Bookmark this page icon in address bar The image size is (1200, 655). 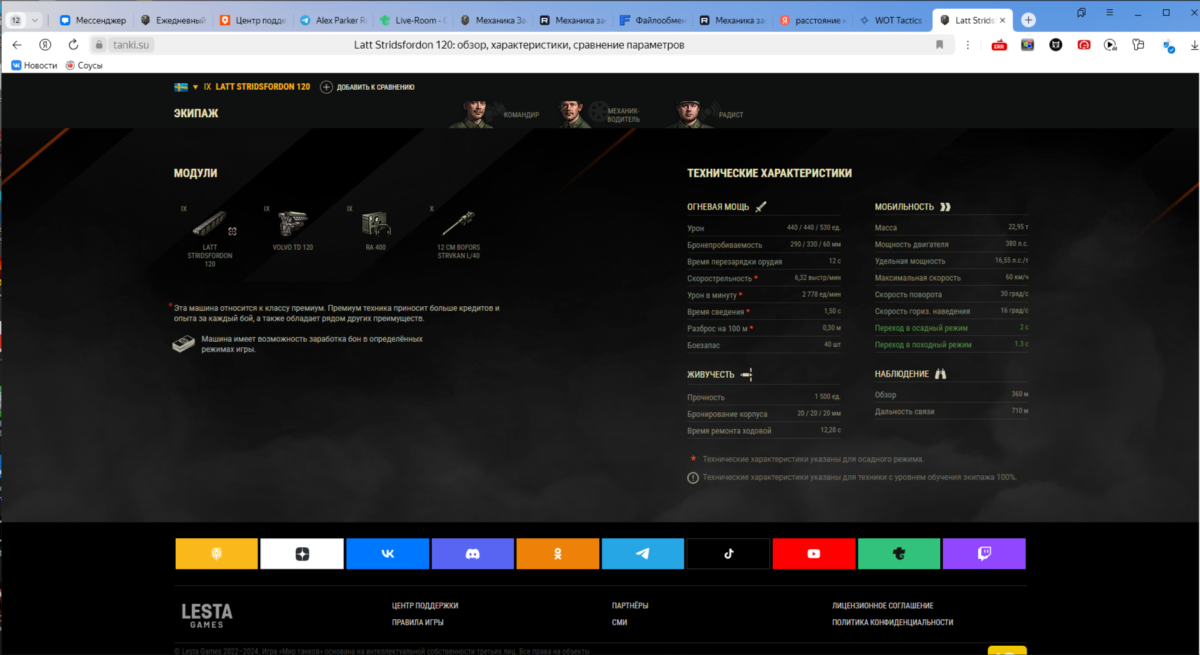(x=939, y=45)
